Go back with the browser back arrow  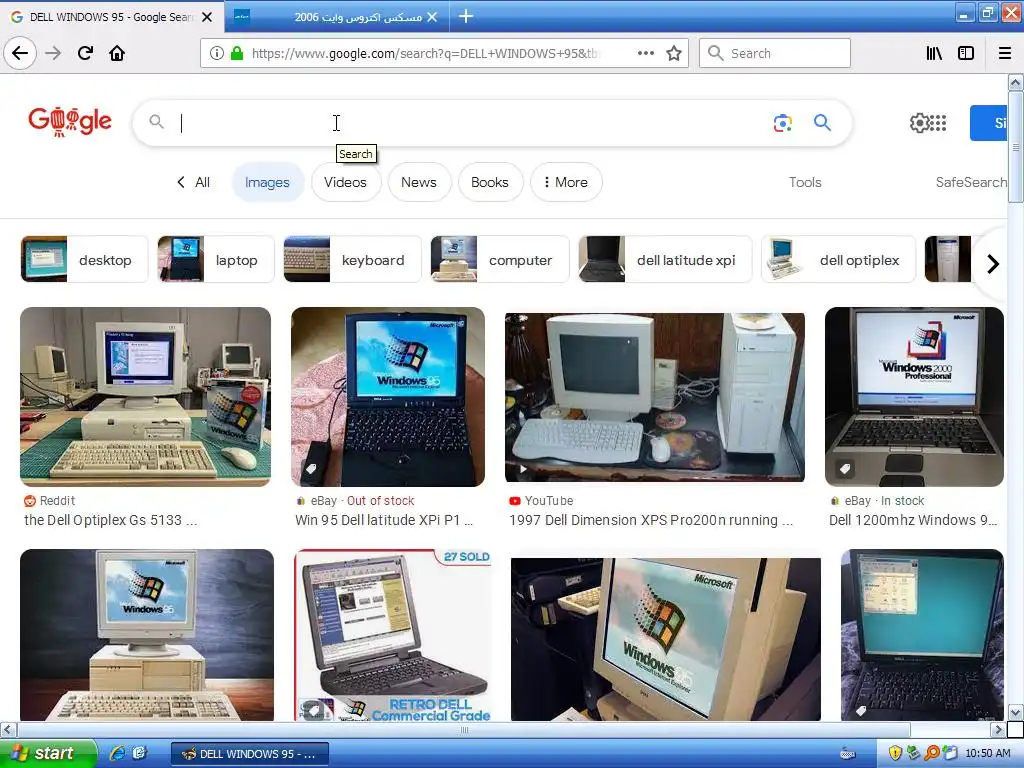(x=20, y=53)
